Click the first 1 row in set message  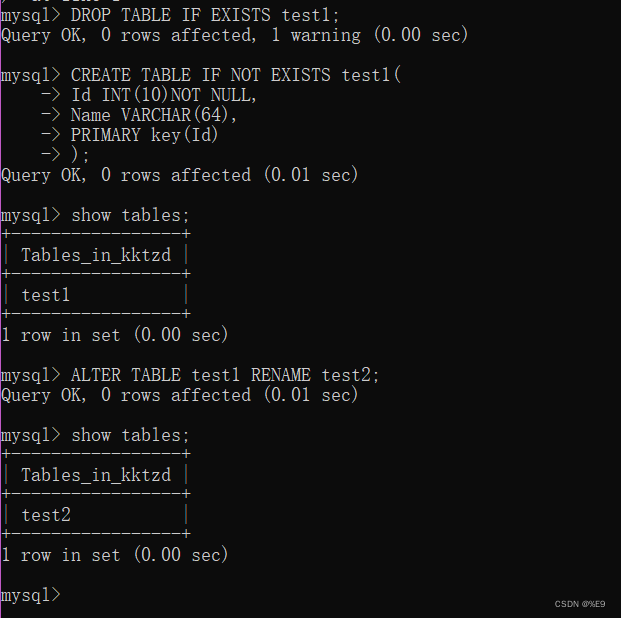[x=115, y=335]
